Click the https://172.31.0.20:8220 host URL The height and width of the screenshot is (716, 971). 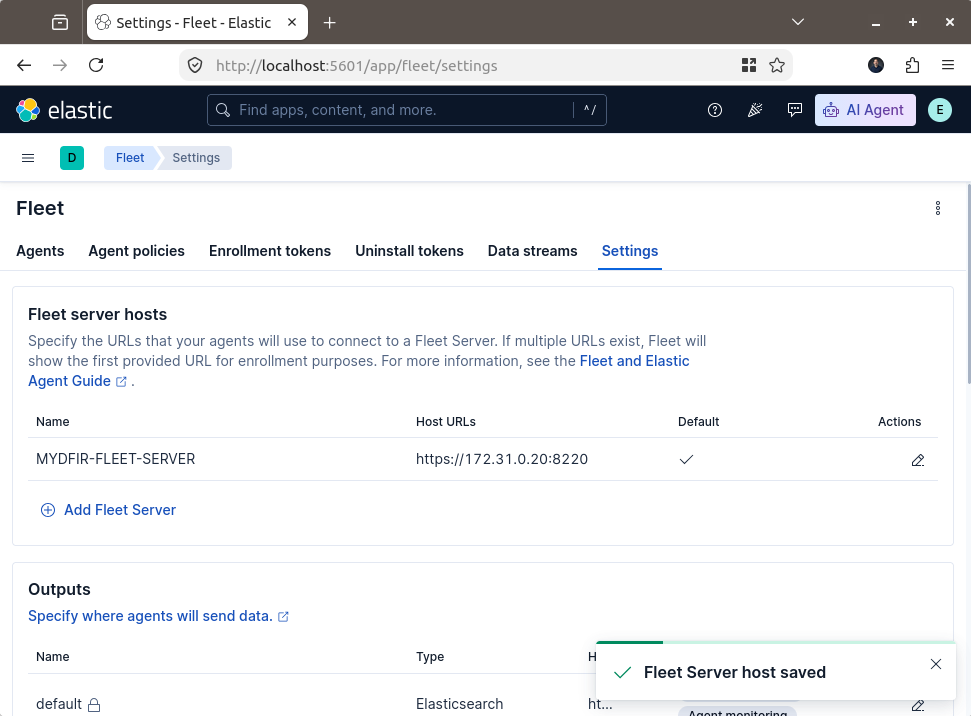point(502,459)
